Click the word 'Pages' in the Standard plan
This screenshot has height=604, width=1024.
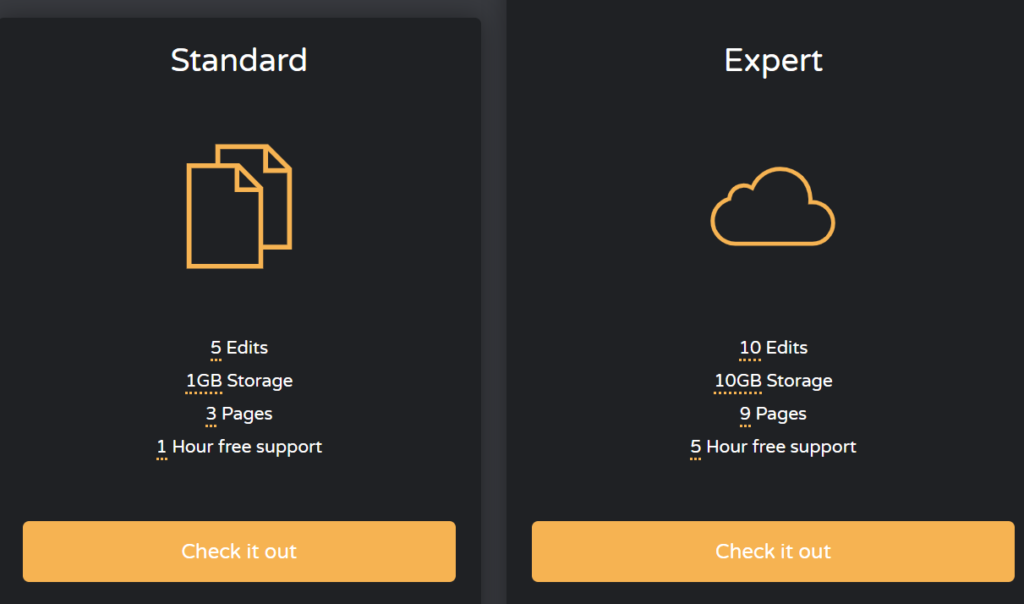click(x=247, y=414)
